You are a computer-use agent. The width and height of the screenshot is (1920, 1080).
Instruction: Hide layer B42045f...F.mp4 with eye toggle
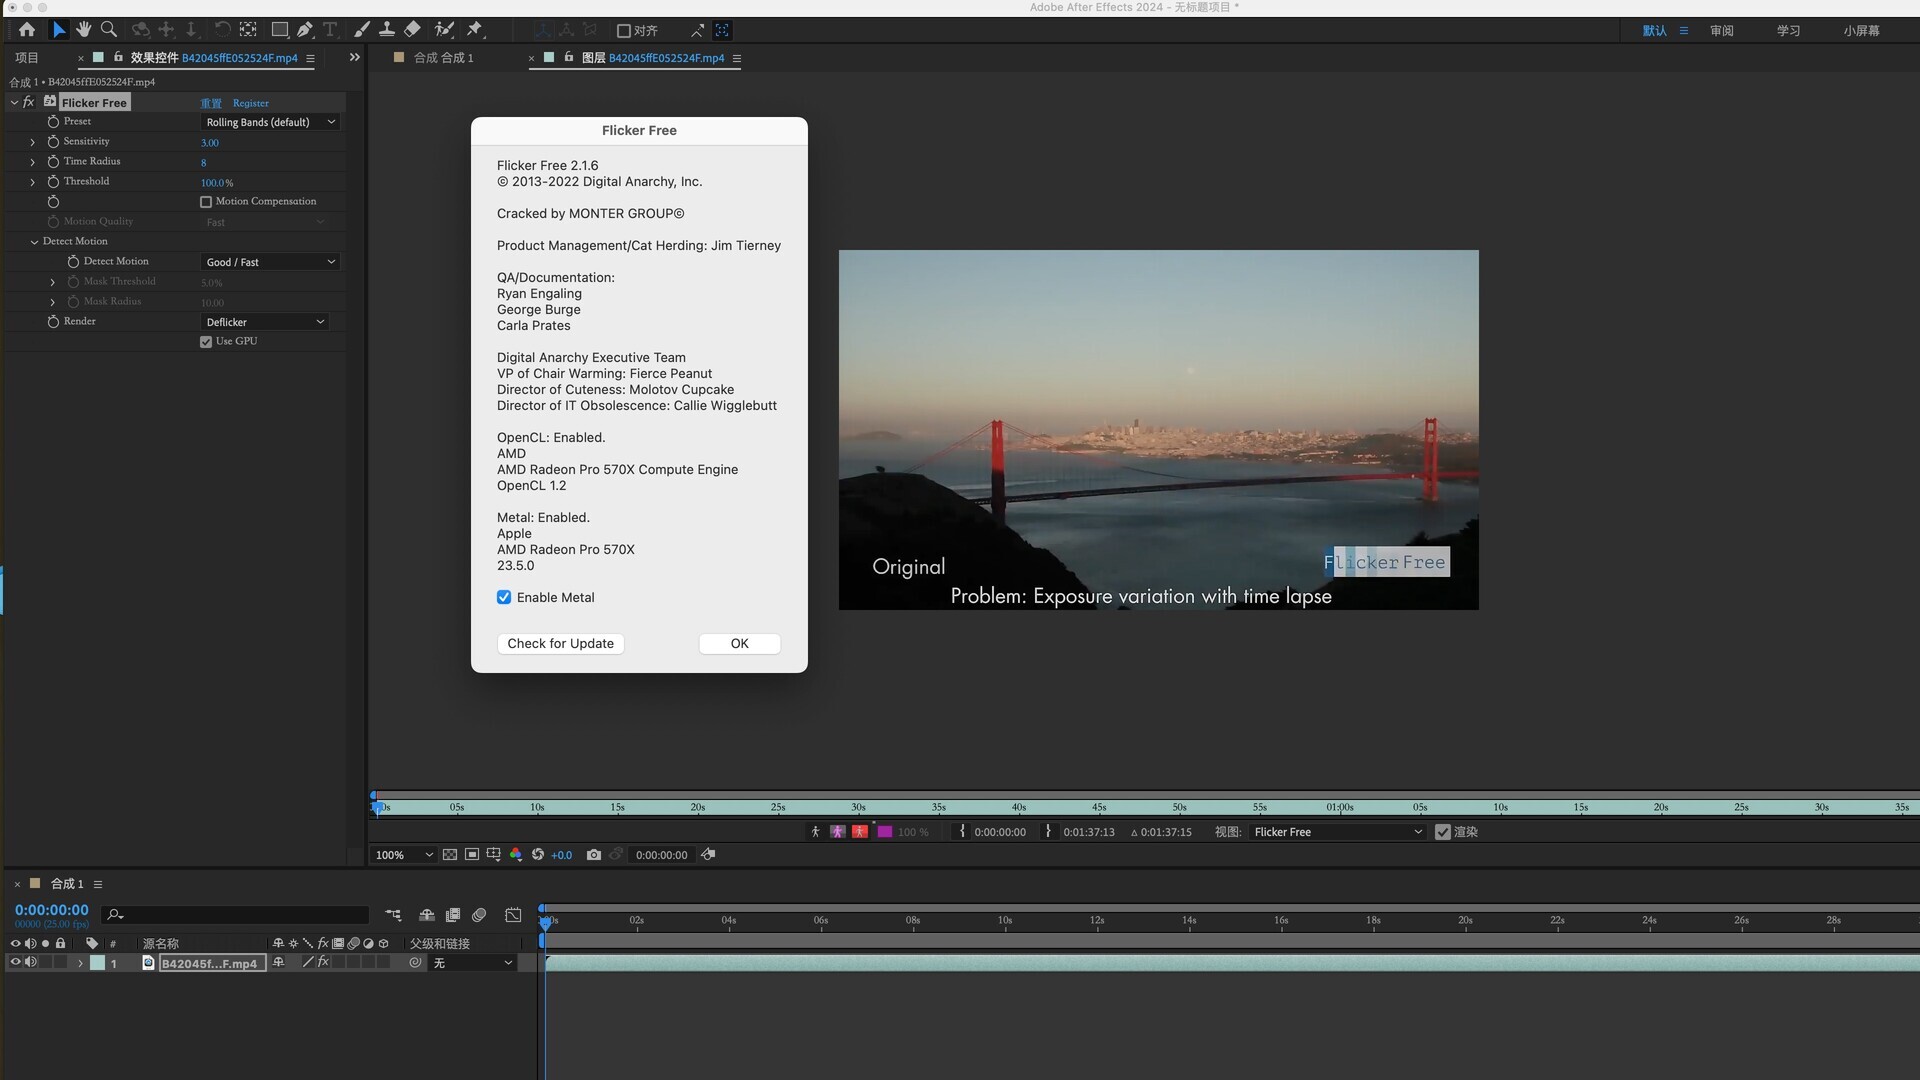point(15,962)
